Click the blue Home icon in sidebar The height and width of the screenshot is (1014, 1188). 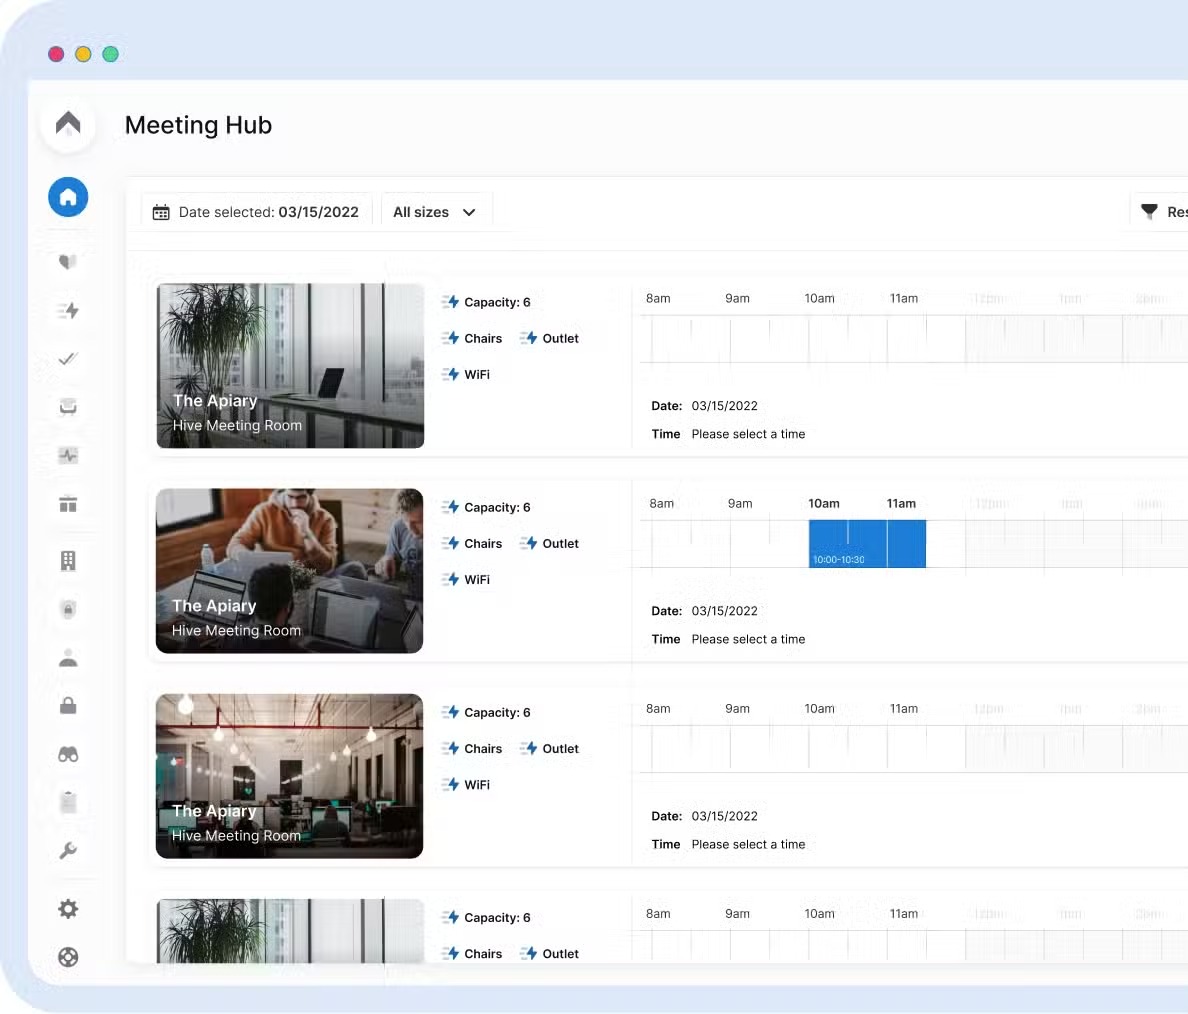(68, 197)
